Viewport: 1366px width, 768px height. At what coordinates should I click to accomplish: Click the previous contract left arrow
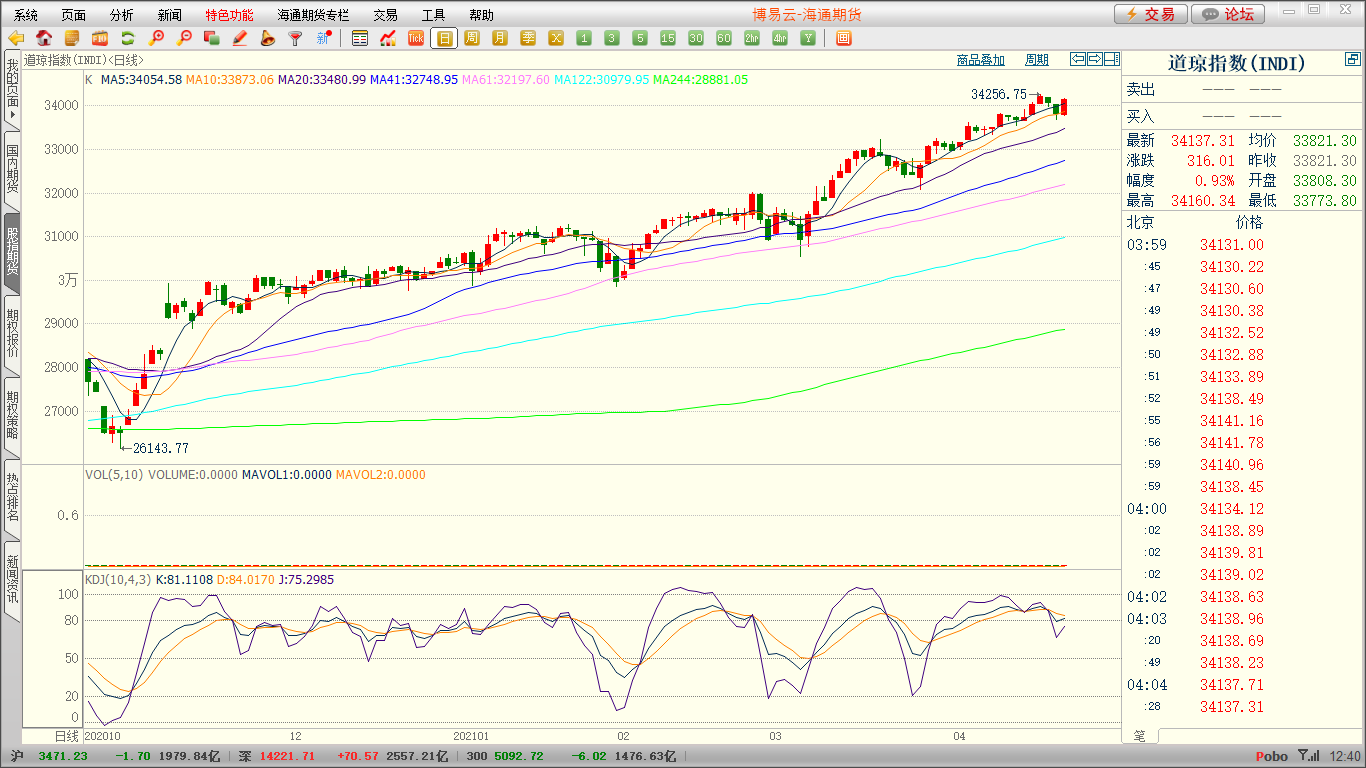(1077, 59)
